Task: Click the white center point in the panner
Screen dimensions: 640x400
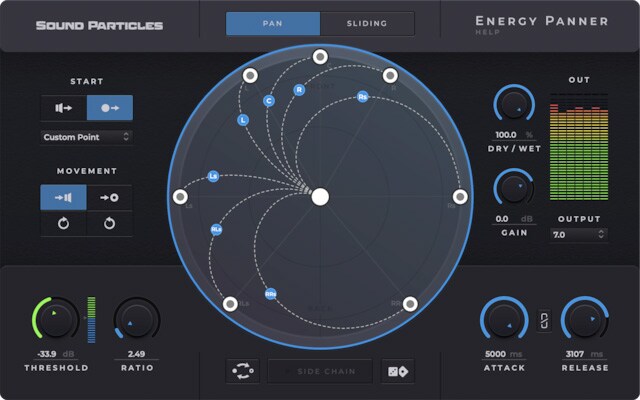Action: point(320,197)
